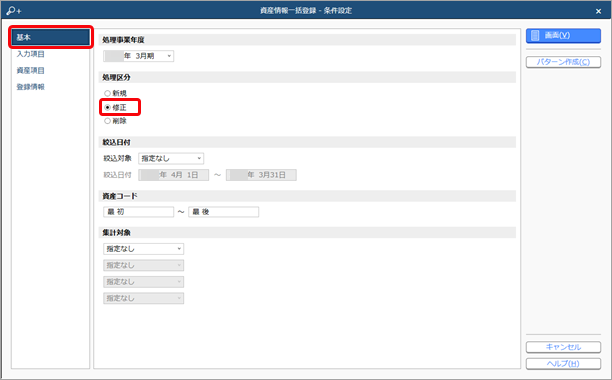612x380 pixels.
Task: Focus the 資産コード 最初 input field
Action: click(x=139, y=212)
